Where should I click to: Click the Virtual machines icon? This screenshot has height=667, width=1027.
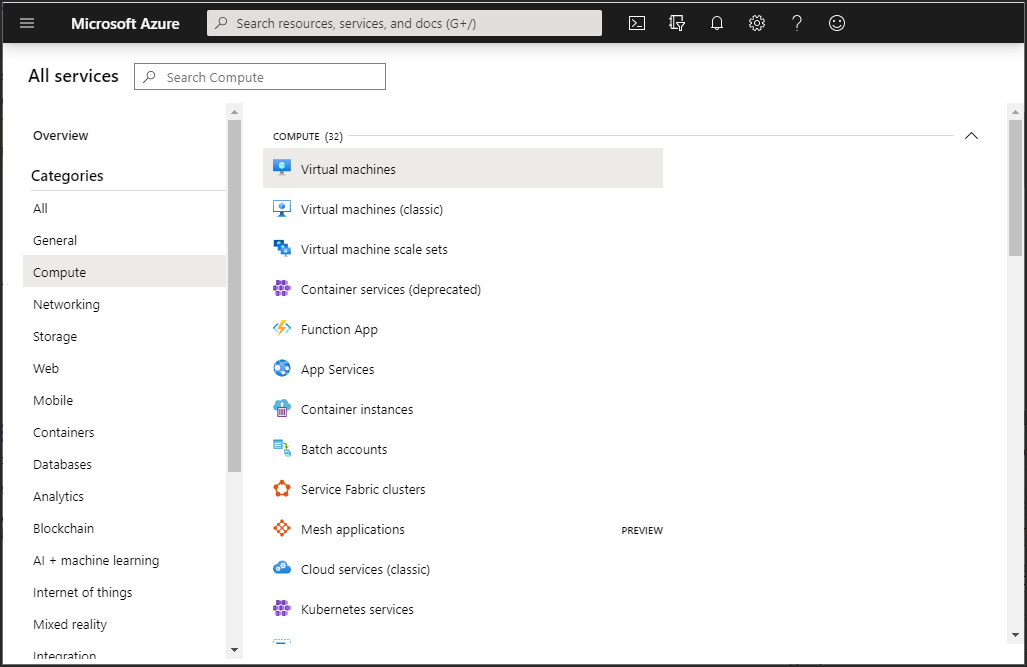282,168
